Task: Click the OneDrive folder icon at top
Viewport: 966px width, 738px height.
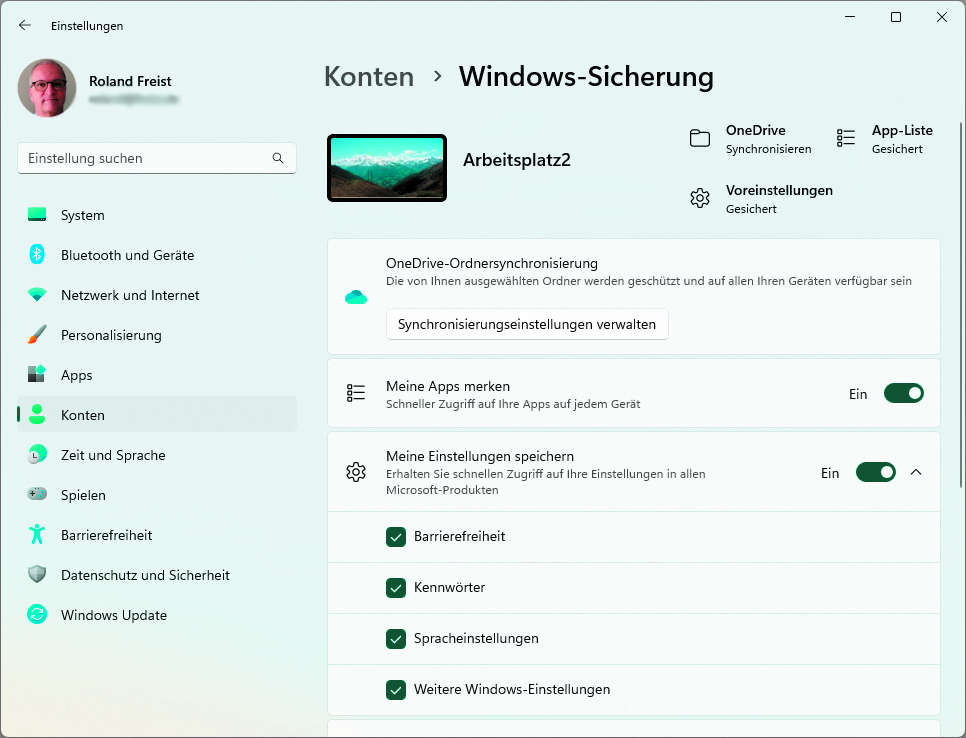Action: click(700, 138)
